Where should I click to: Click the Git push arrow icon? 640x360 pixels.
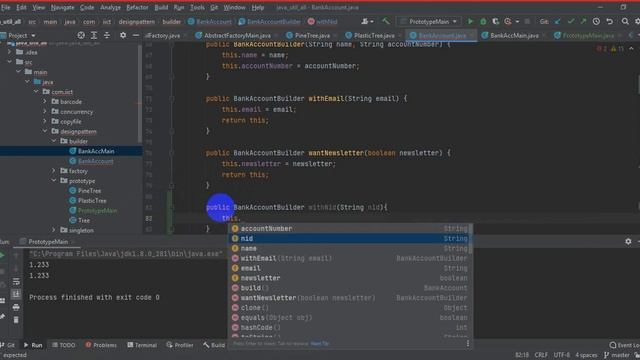tap(583, 22)
